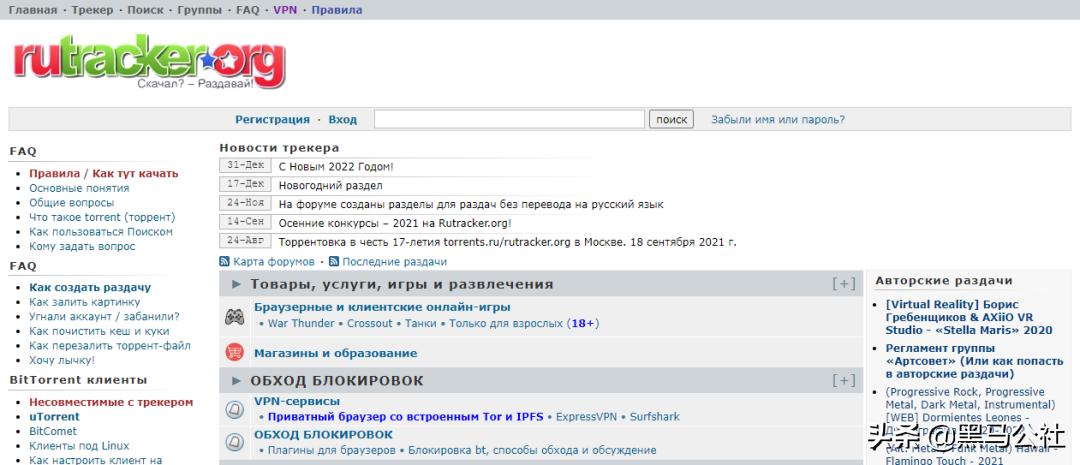Click the red shopping cart icon
1080x465 pixels.
click(234, 353)
